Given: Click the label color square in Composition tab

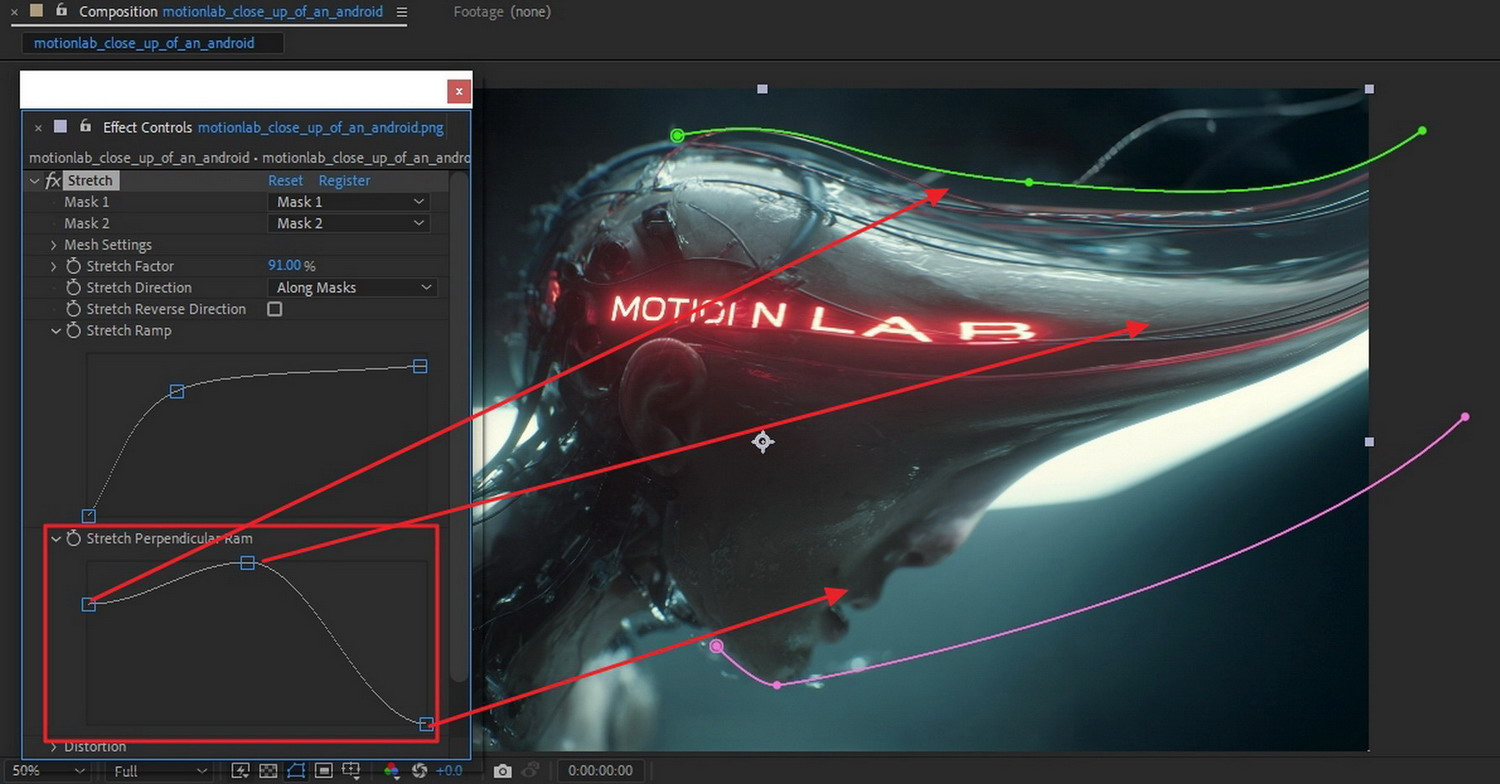Looking at the screenshot, I should pos(36,11).
